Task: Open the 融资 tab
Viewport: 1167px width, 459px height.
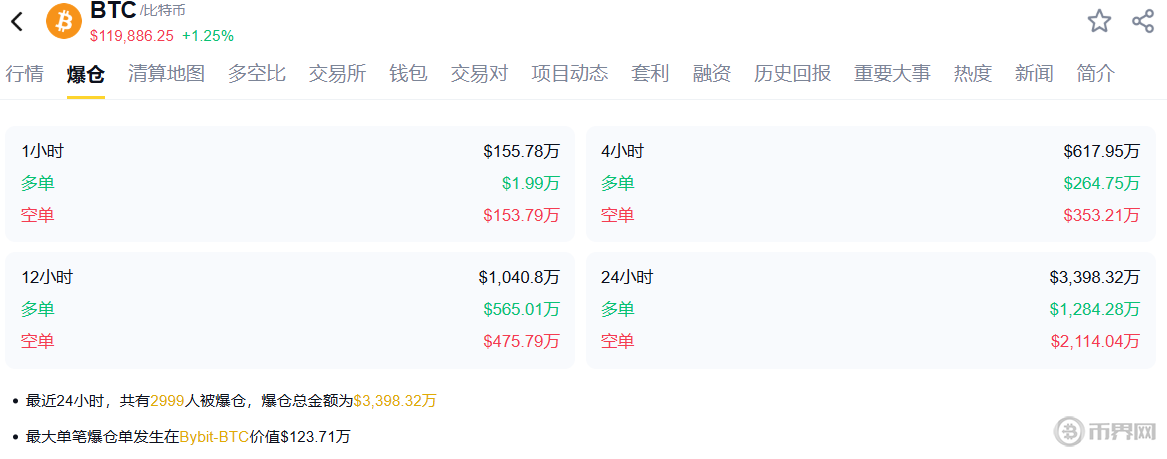Action: pos(711,73)
